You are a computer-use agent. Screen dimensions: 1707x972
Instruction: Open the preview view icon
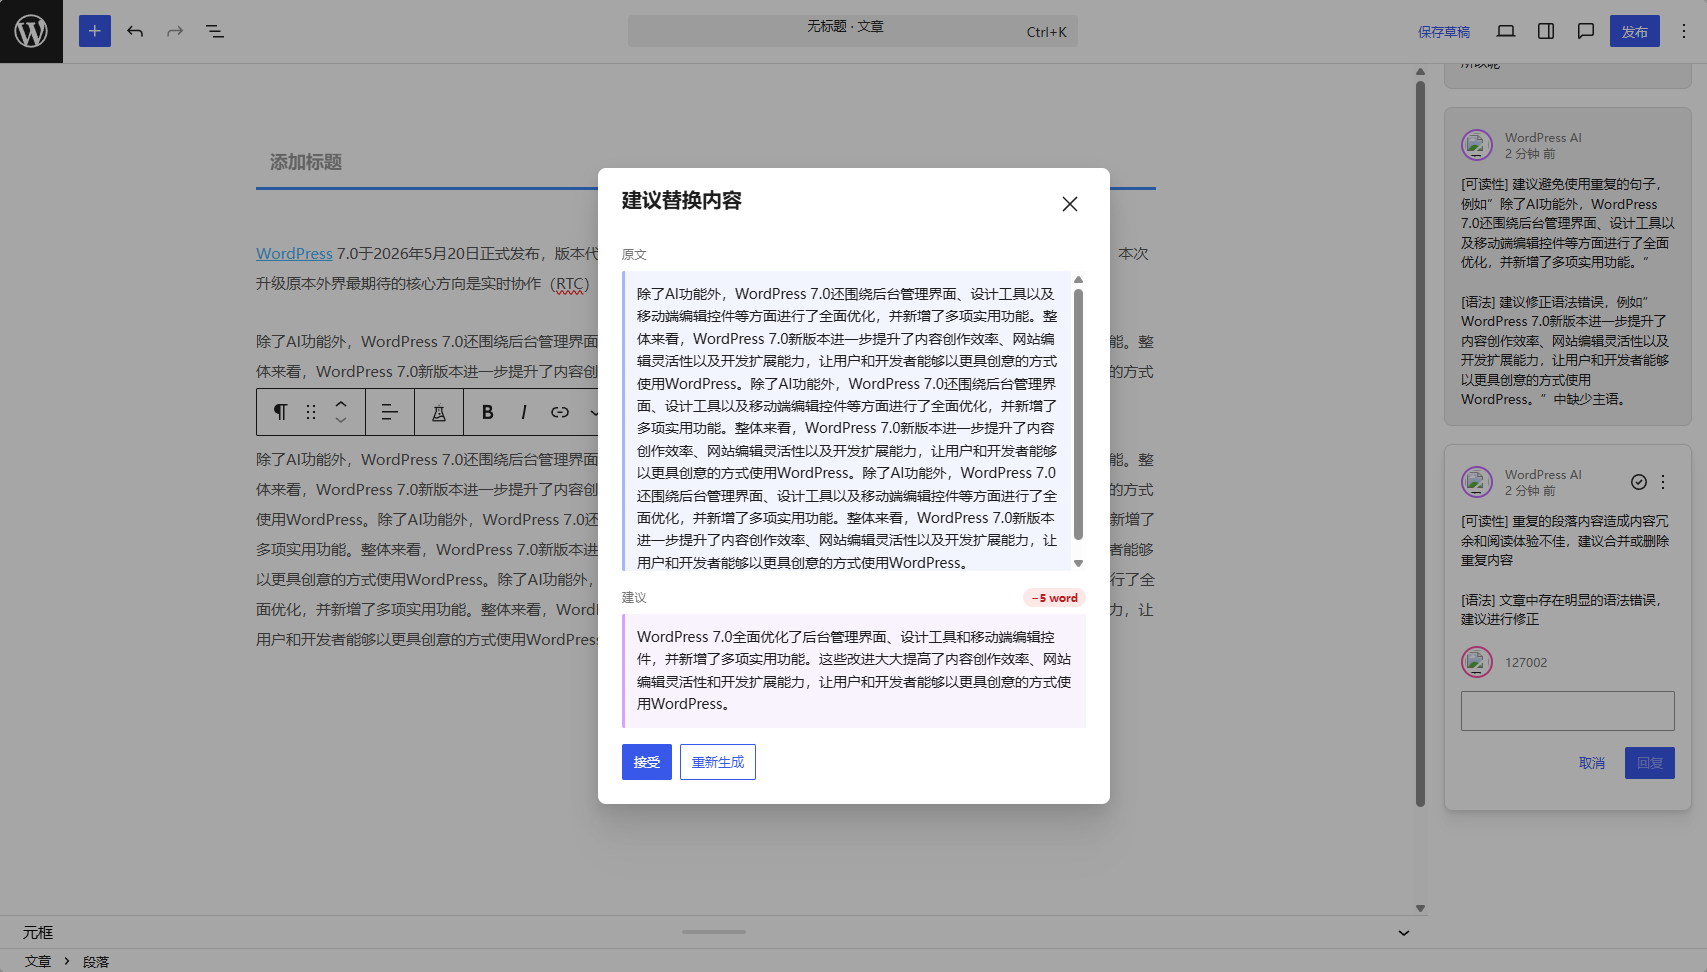coord(1506,31)
